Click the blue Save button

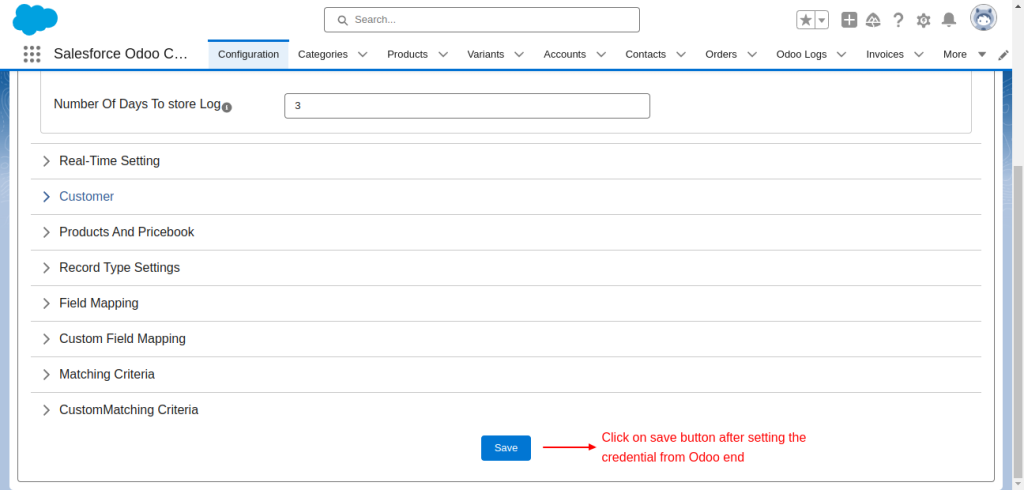(x=506, y=448)
